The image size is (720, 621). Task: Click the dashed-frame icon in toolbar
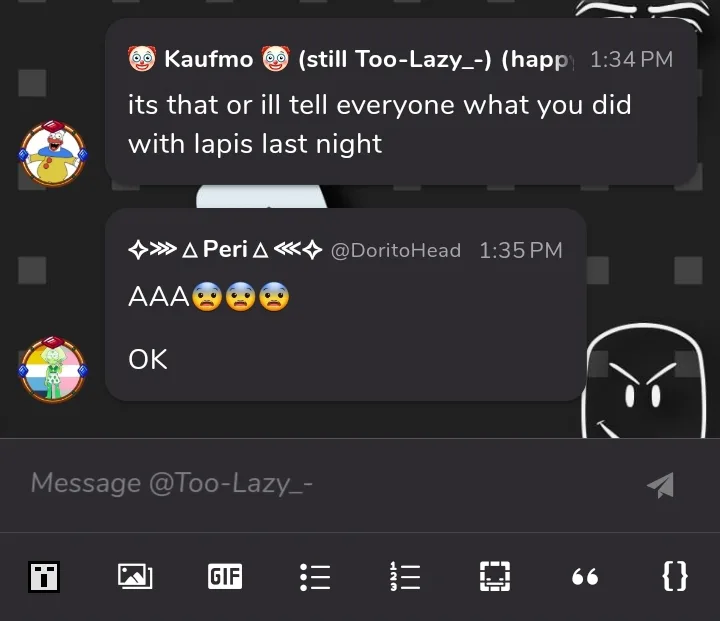[x=495, y=576]
